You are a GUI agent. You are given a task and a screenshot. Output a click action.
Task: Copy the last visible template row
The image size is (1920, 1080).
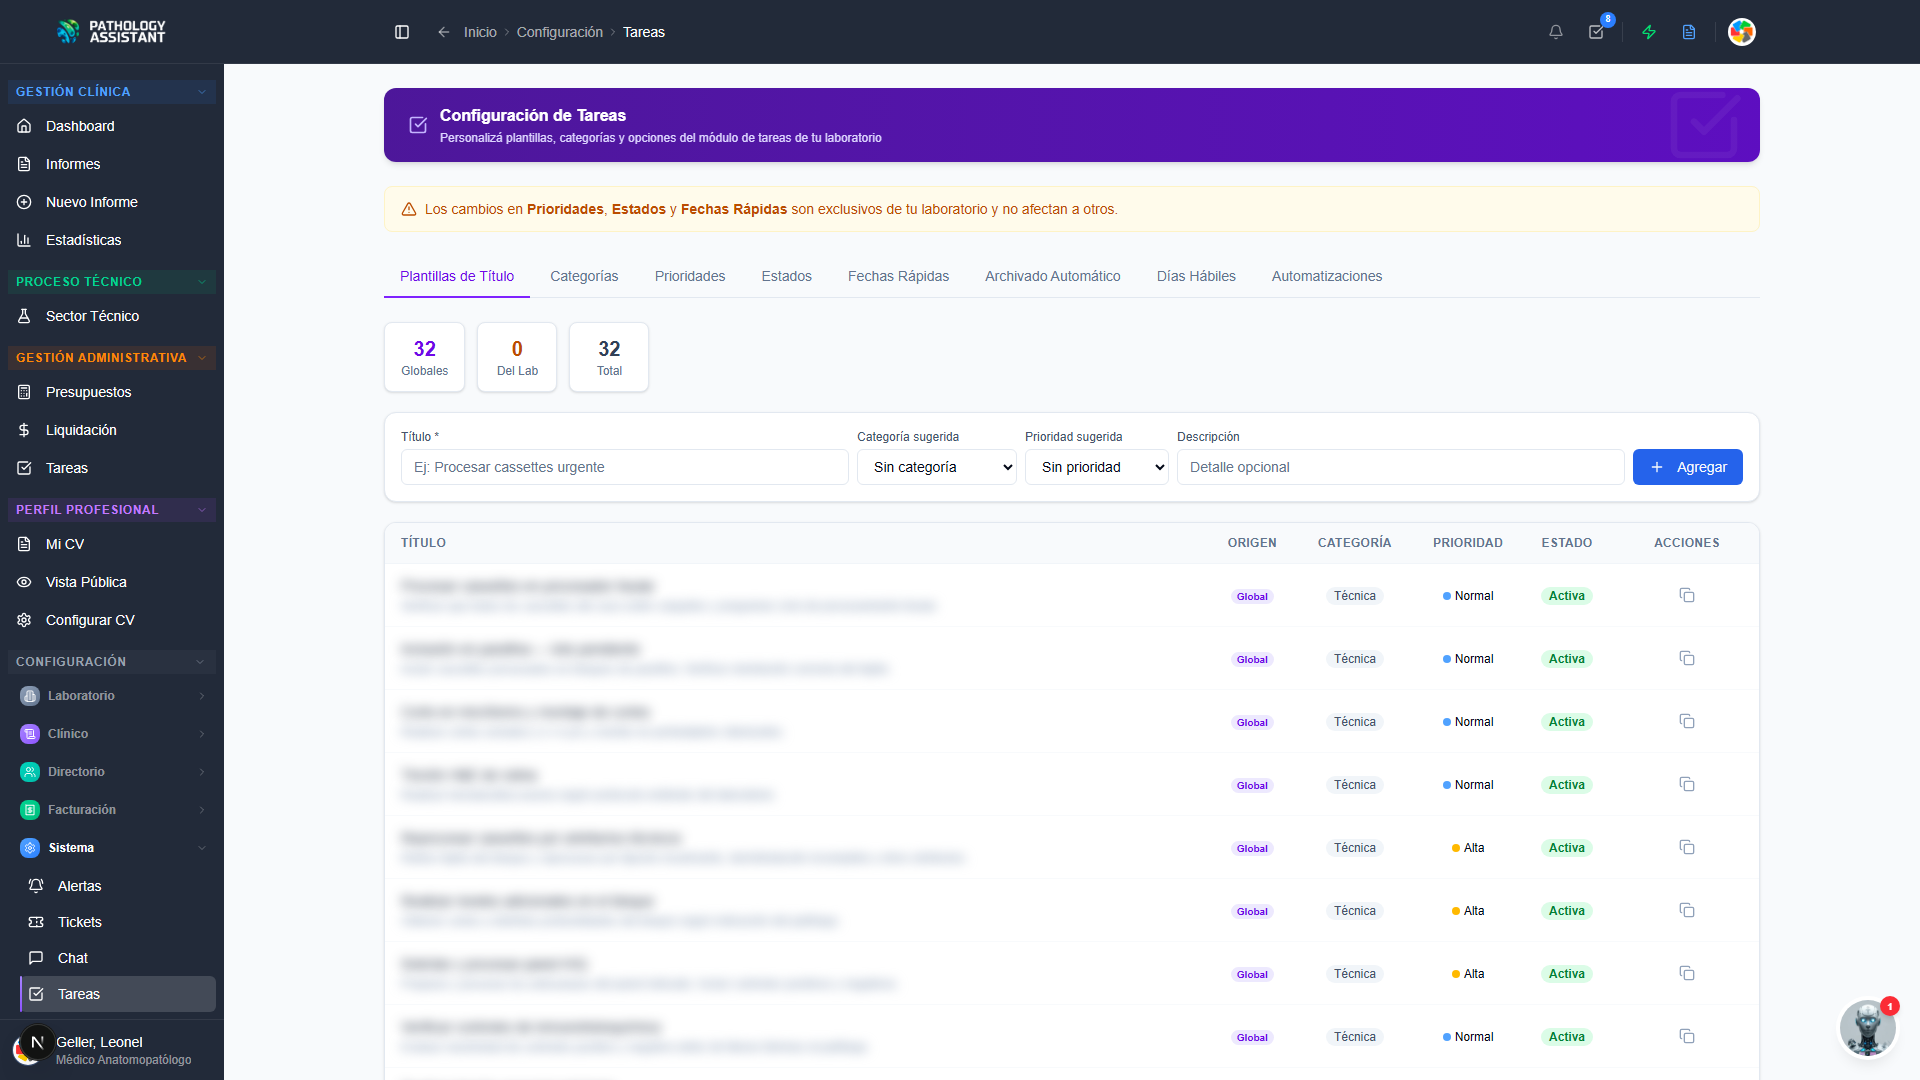pyautogui.click(x=1687, y=1037)
